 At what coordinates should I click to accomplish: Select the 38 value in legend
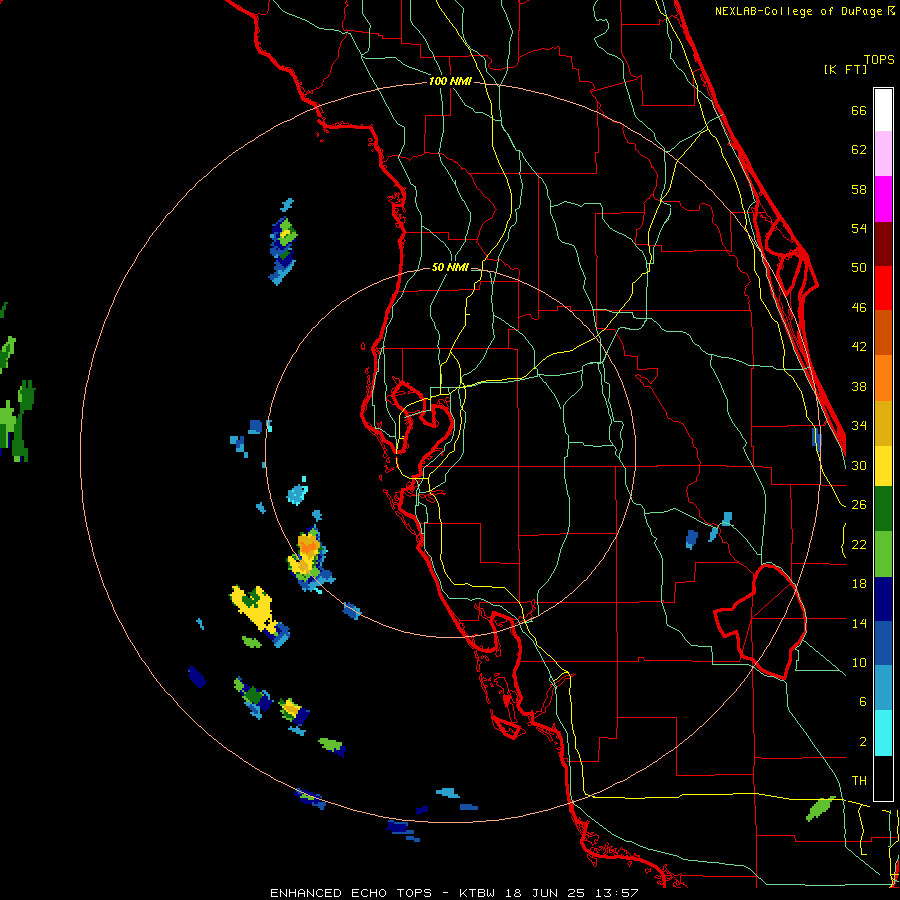click(859, 386)
